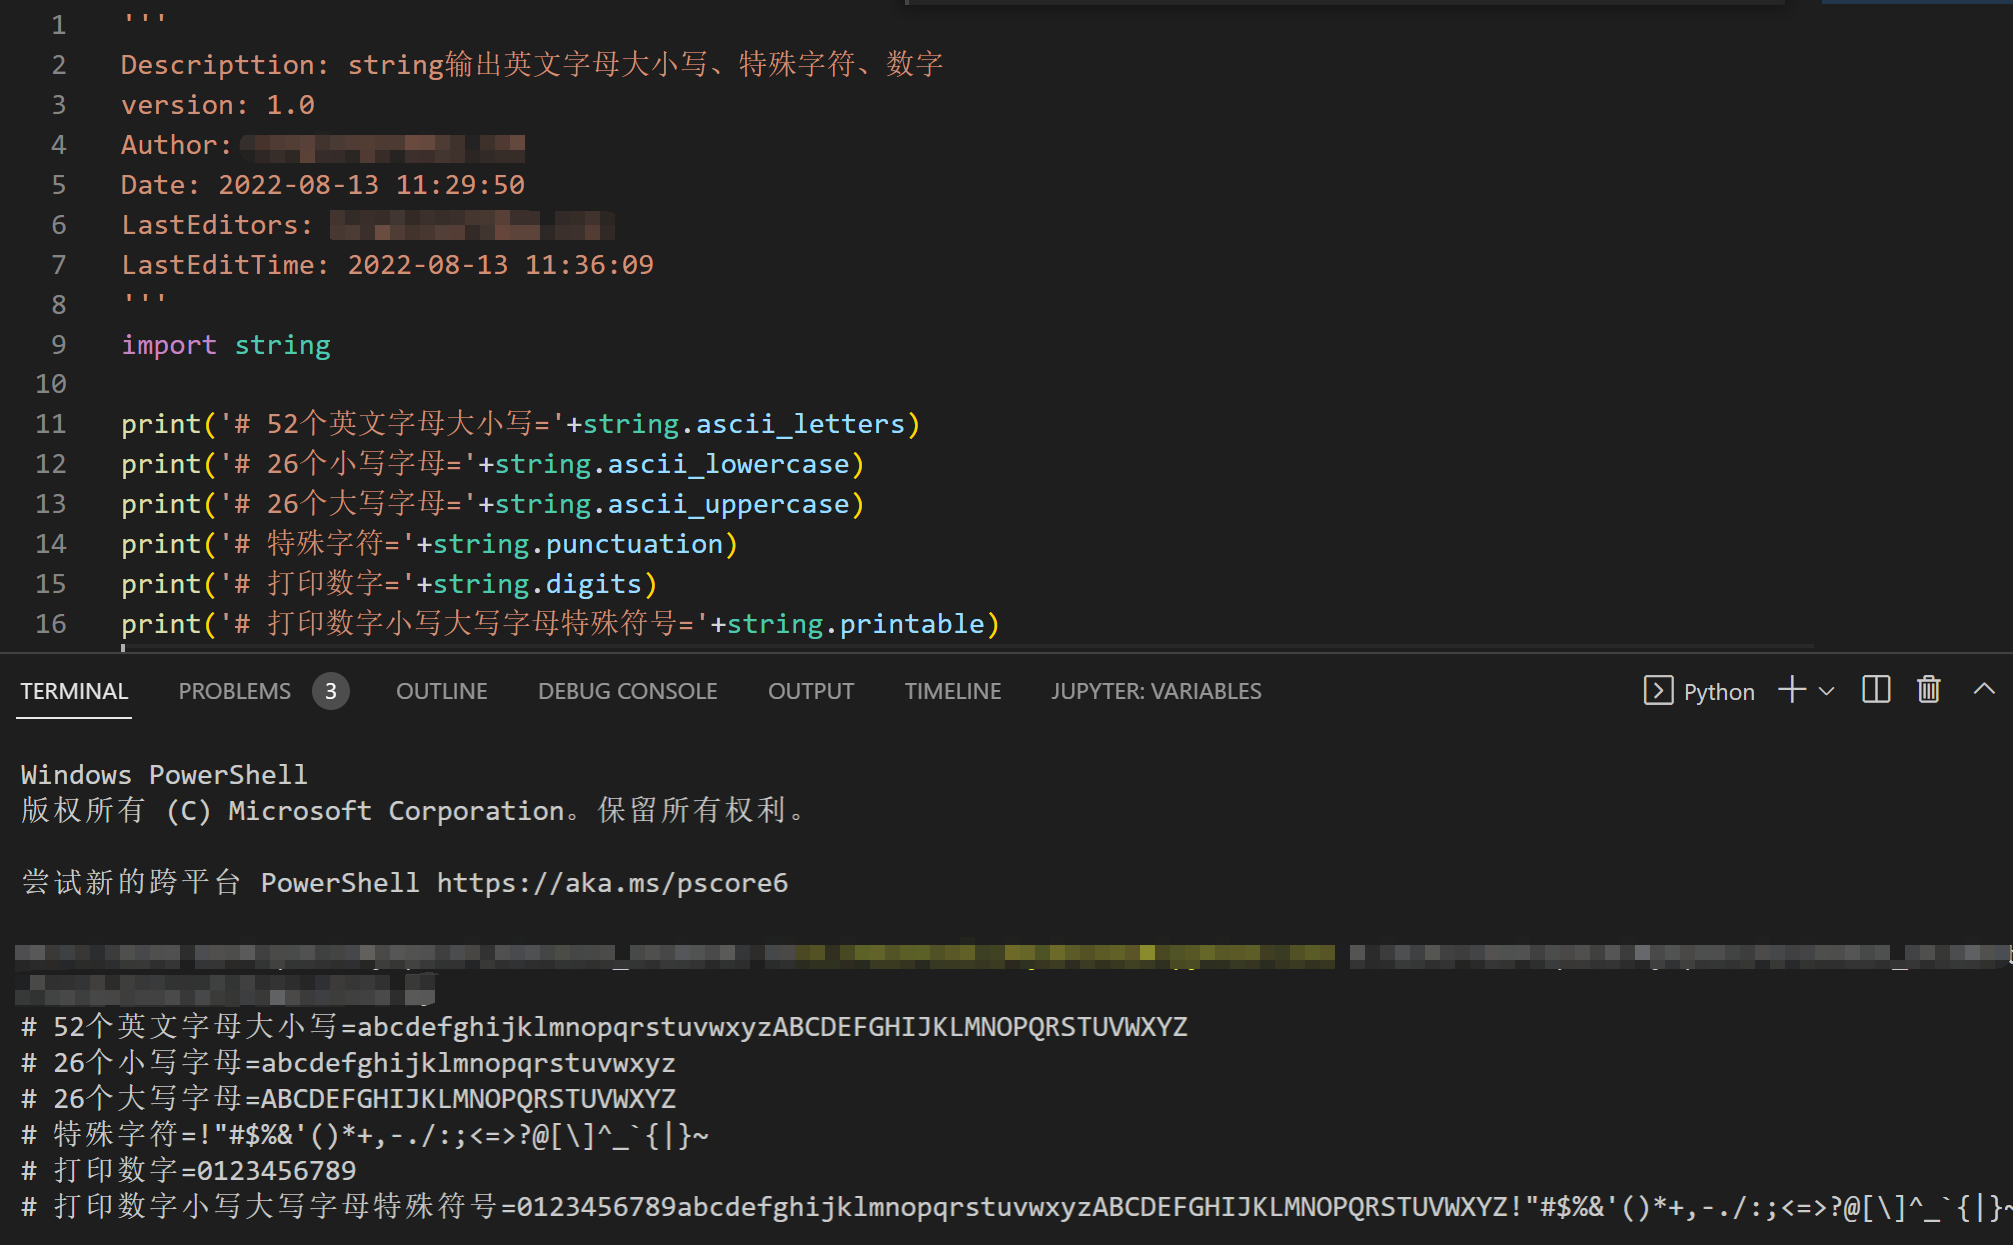Screen dimensions: 2013x1245
Task: Show the OUTPUT tab
Action: pos(811,691)
